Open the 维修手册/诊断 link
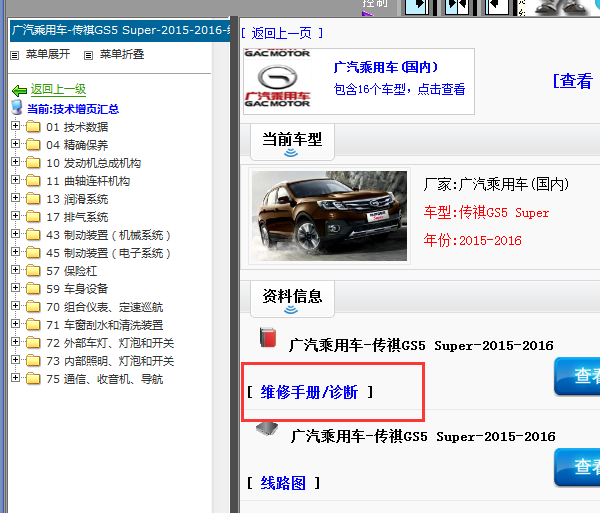 [x=309, y=392]
